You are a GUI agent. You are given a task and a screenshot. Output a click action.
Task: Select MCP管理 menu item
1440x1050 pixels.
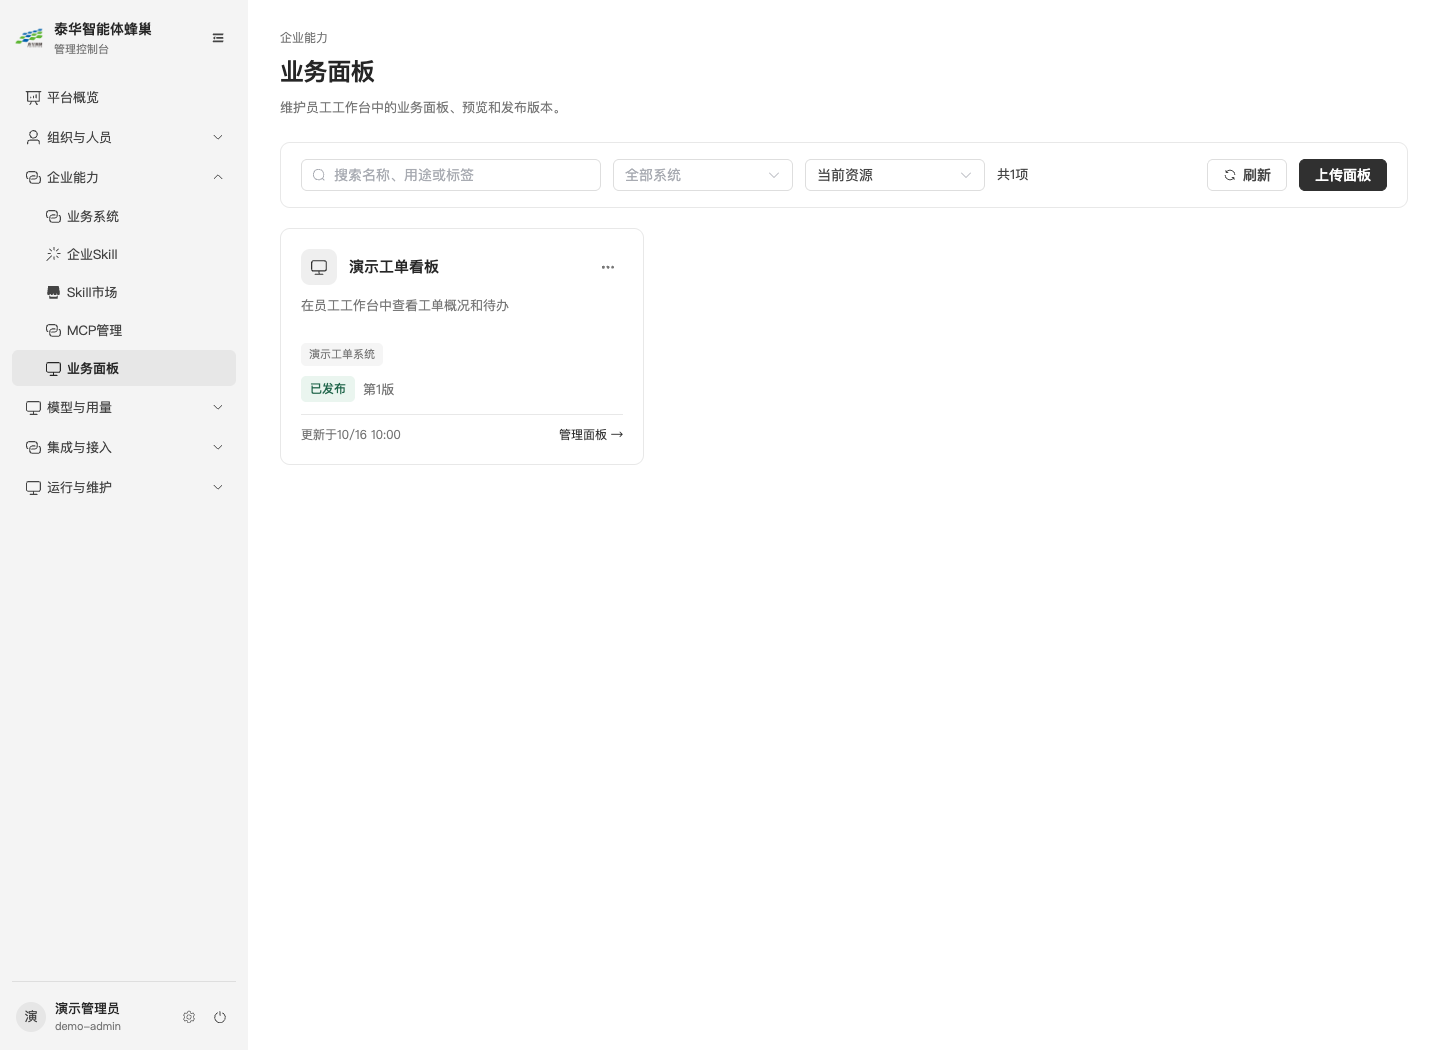coord(124,330)
